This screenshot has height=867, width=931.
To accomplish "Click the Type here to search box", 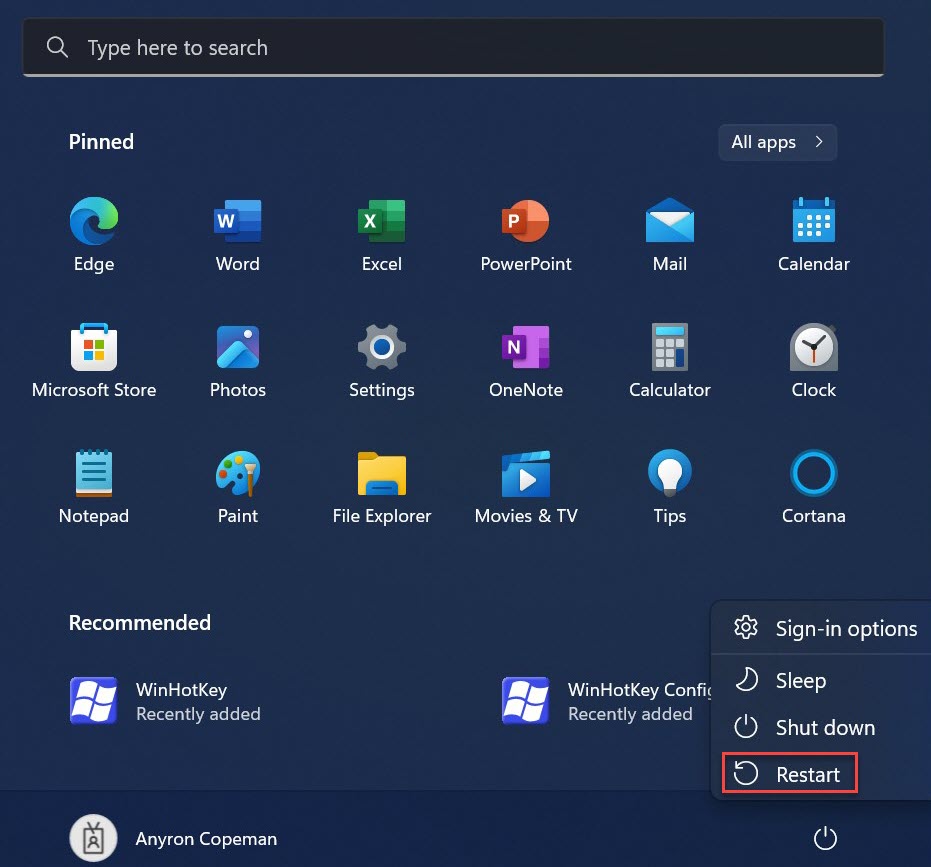I will (x=454, y=48).
